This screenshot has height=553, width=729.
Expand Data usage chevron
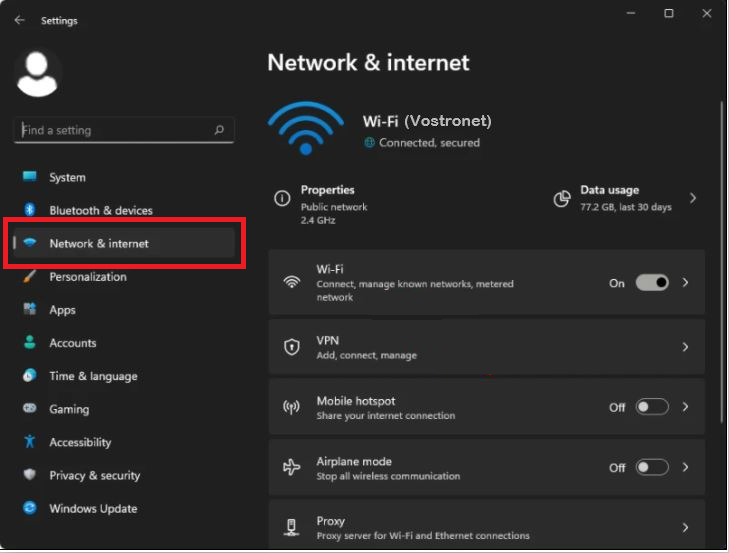(693, 198)
